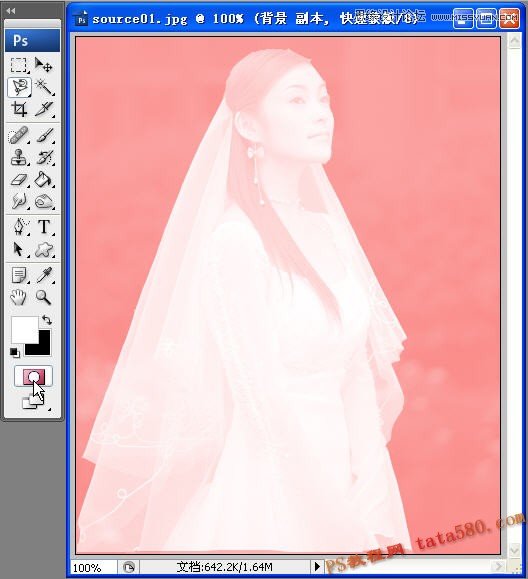Screen dimensions: 528x579
Task: Click the vertical scrollbar up arrow
Action: 514,41
